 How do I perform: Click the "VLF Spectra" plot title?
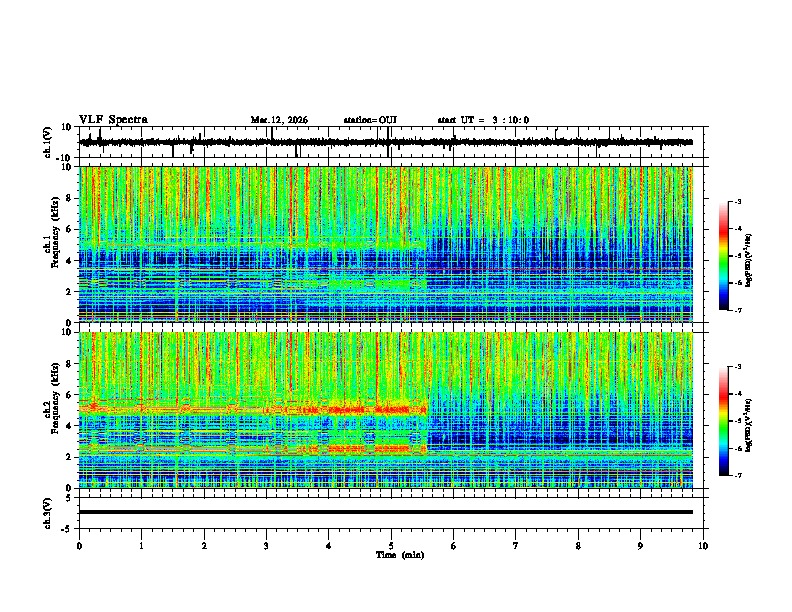click(x=113, y=120)
